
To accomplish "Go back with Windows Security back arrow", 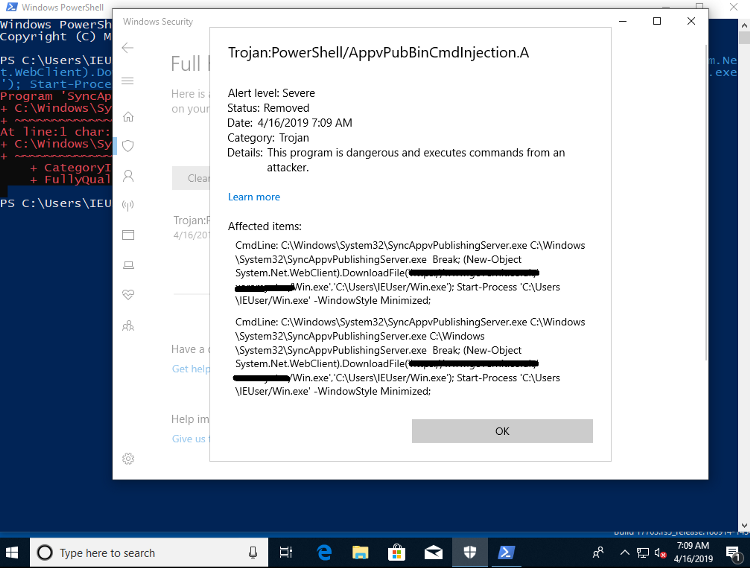I will pyautogui.click(x=127, y=47).
